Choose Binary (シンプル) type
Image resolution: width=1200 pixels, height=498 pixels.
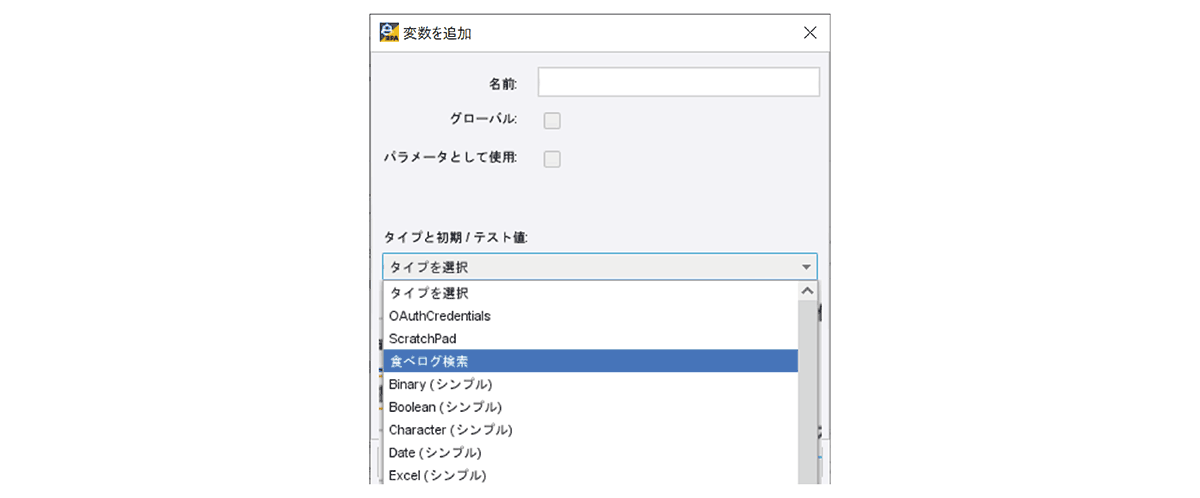[x=590, y=384]
